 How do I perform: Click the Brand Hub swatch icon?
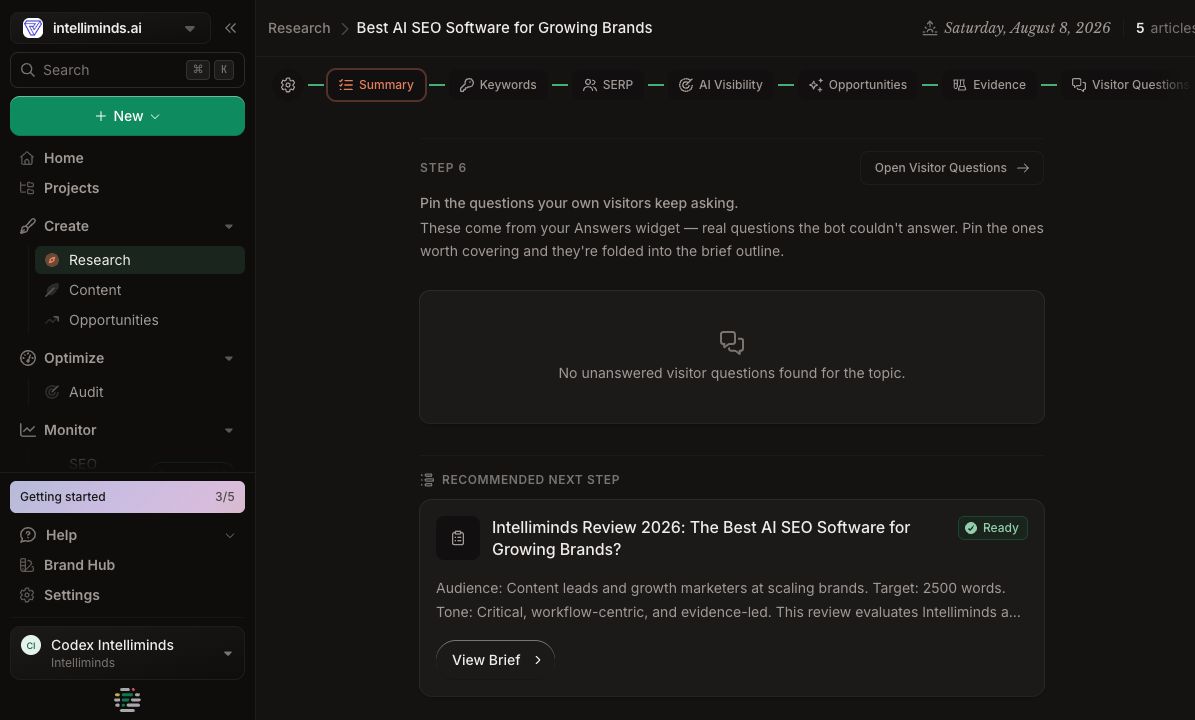coord(27,565)
